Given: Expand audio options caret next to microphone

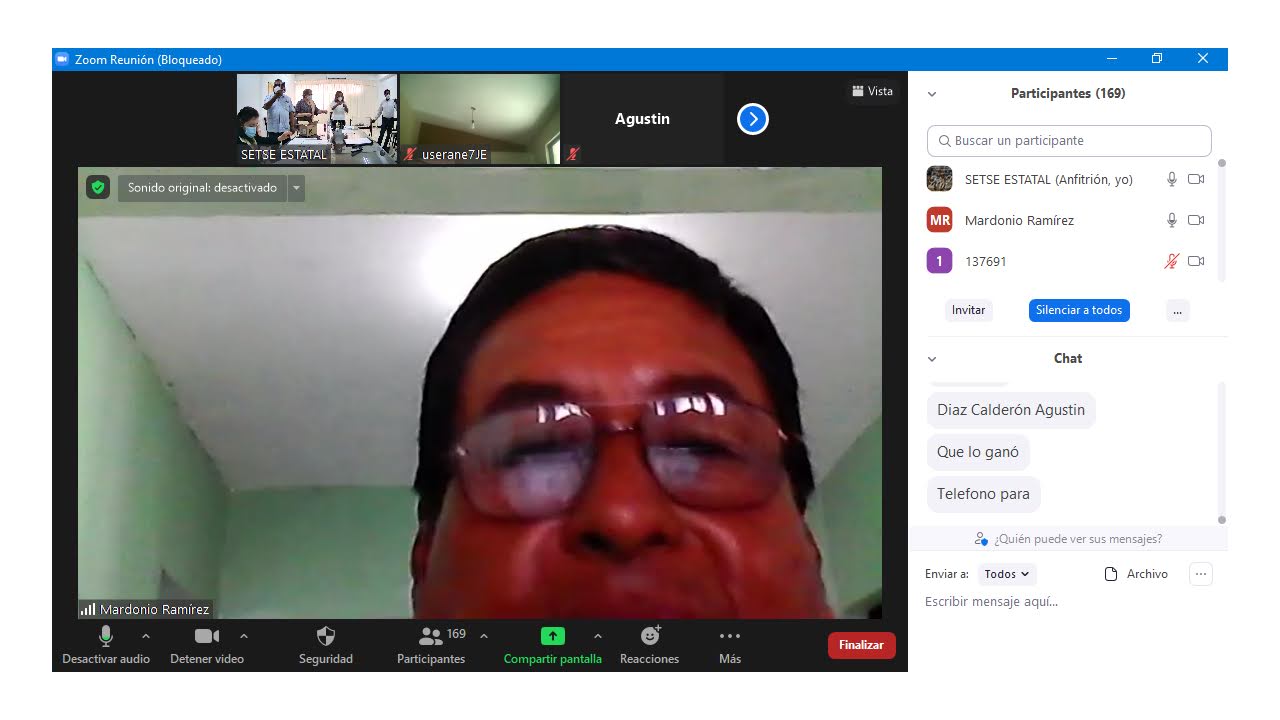Looking at the screenshot, I should (146, 636).
